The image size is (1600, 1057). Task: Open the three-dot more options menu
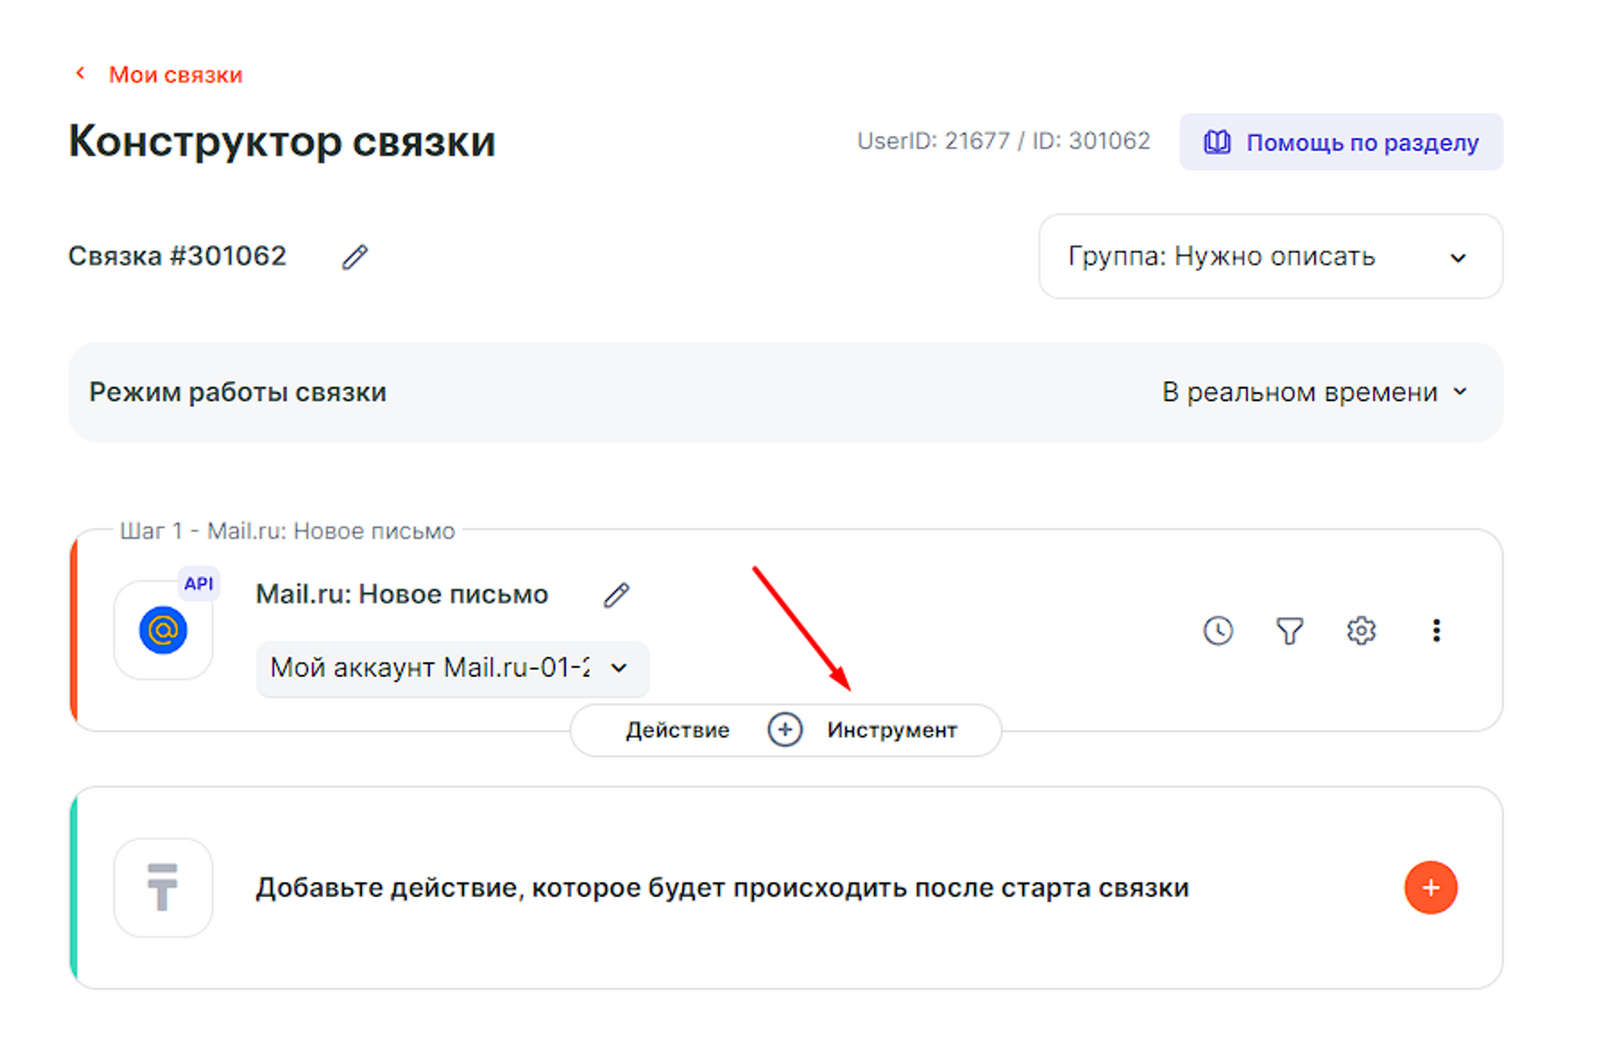point(1436,631)
